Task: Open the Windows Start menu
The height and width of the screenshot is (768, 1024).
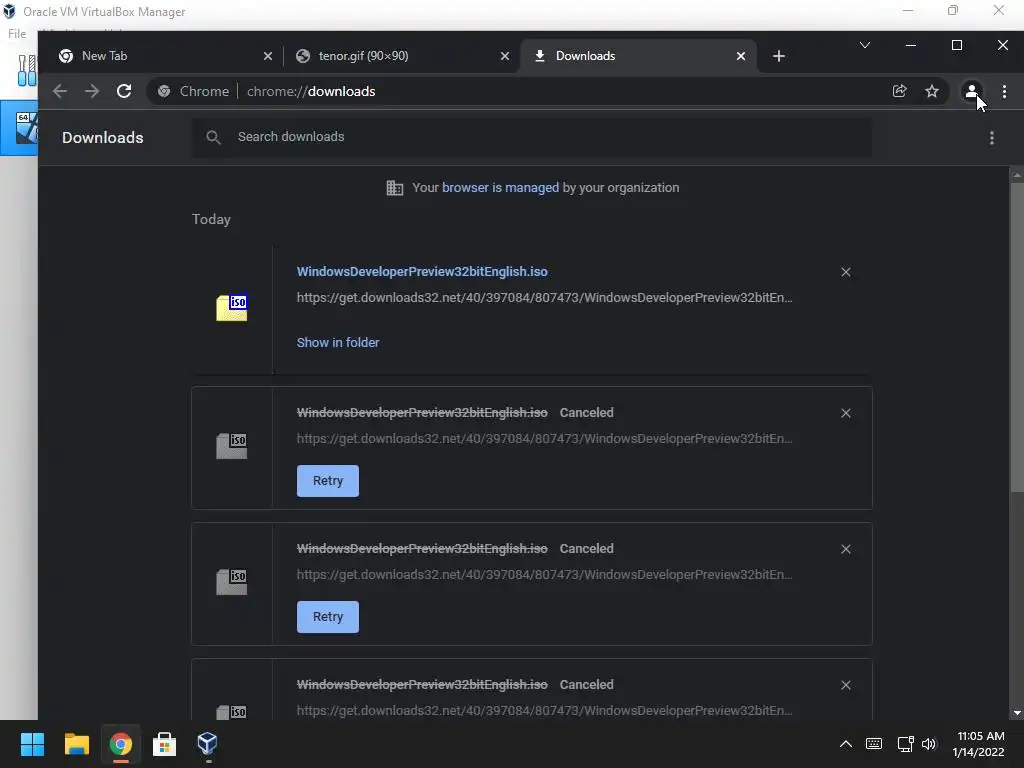Action: (x=32, y=744)
